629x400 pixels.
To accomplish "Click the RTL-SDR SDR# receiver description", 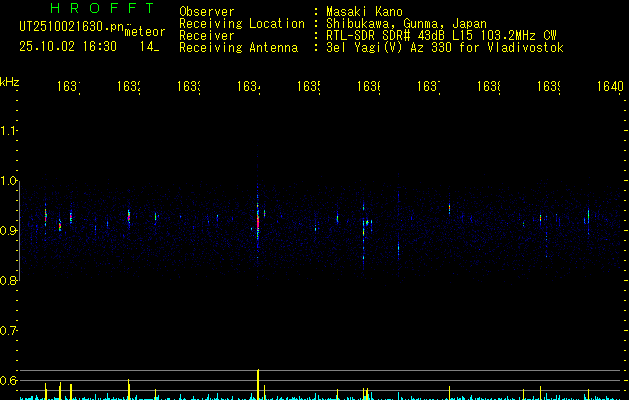I will [x=441, y=36].
